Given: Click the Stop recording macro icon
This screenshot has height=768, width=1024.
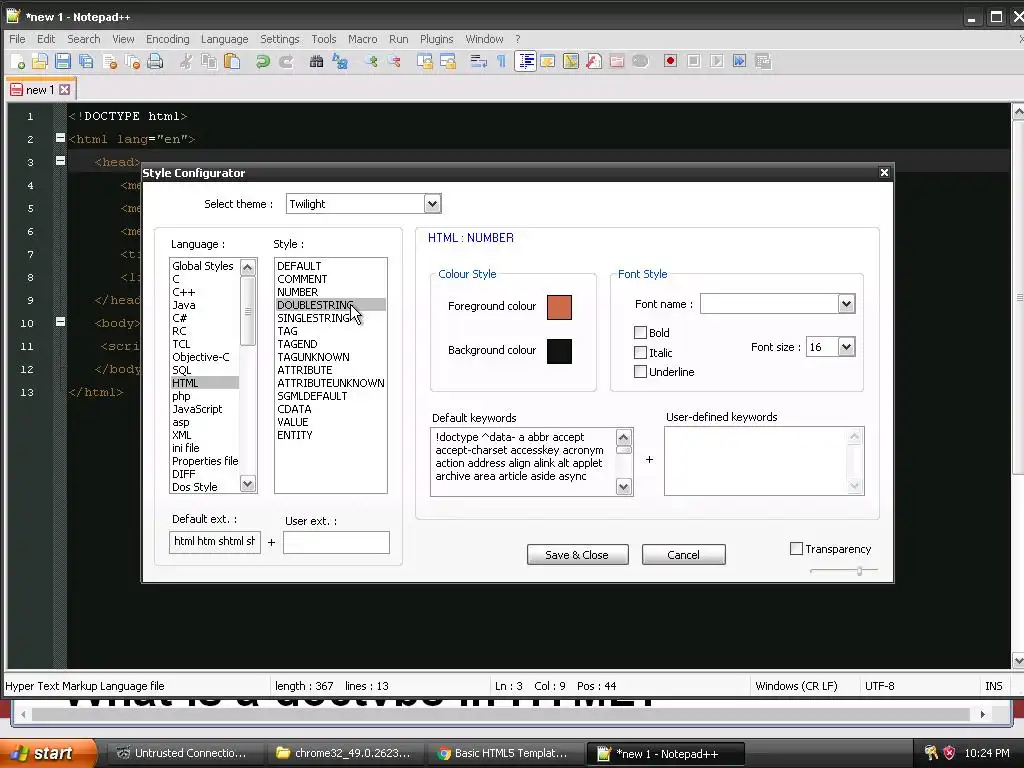Looking at the screenshot, I should 694,61.
